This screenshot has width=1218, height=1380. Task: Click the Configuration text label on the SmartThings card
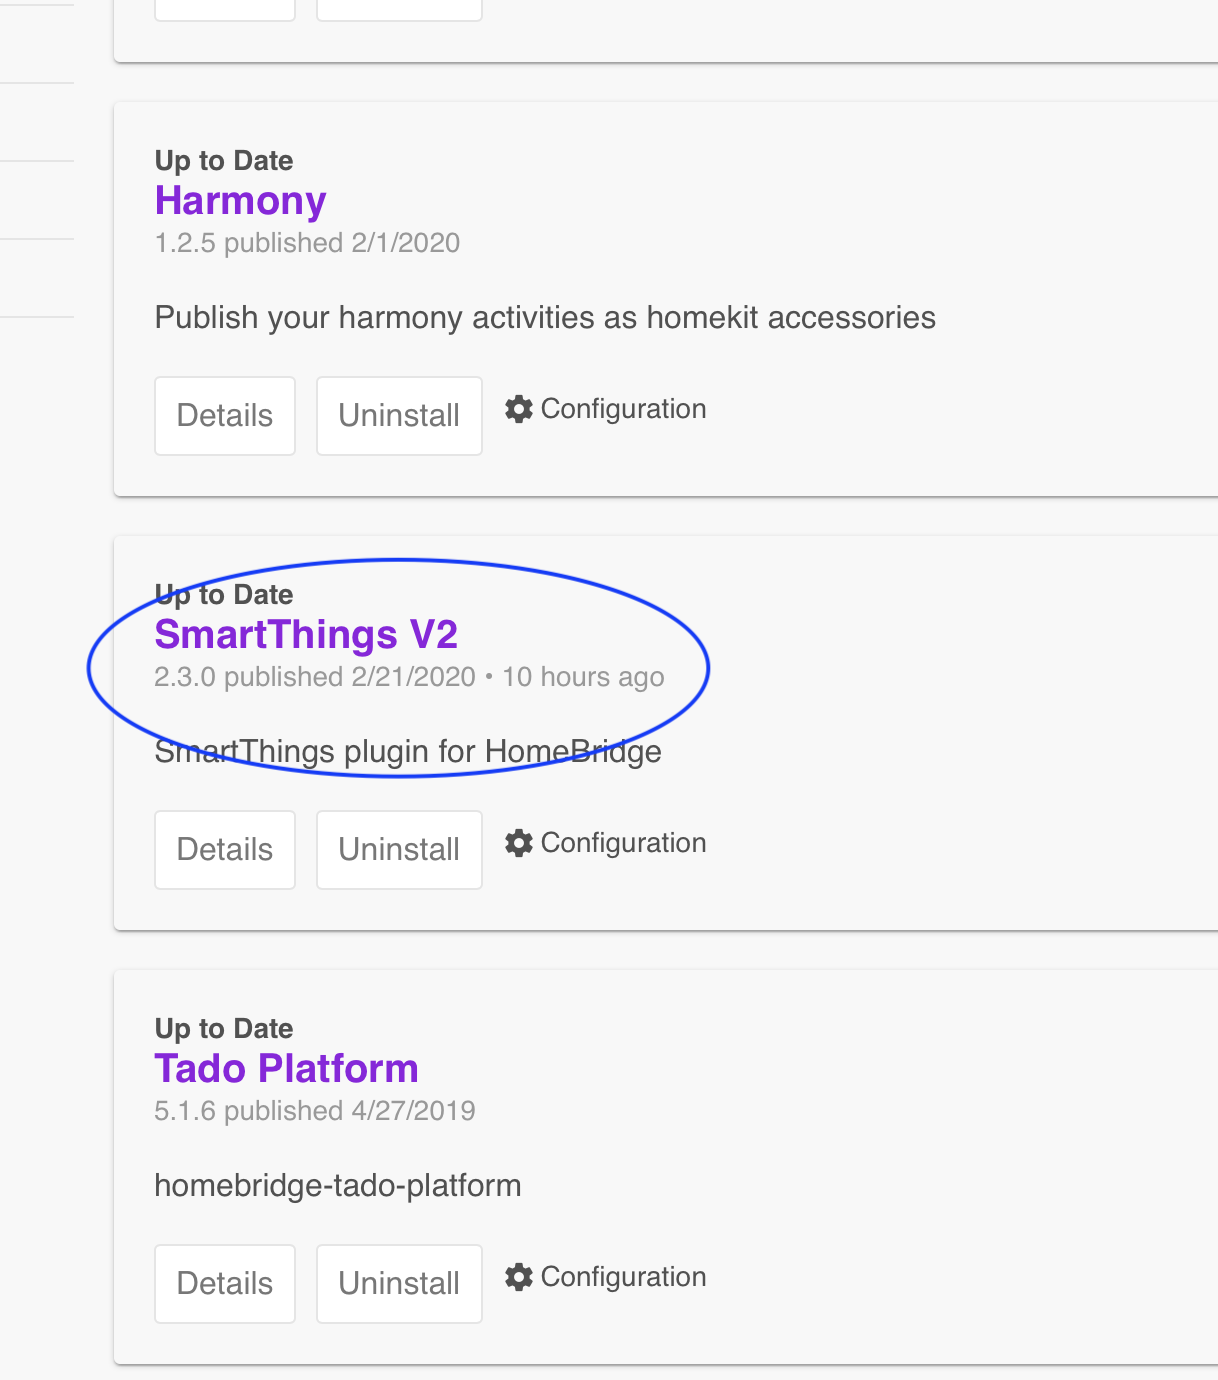(x=622, y=843)
